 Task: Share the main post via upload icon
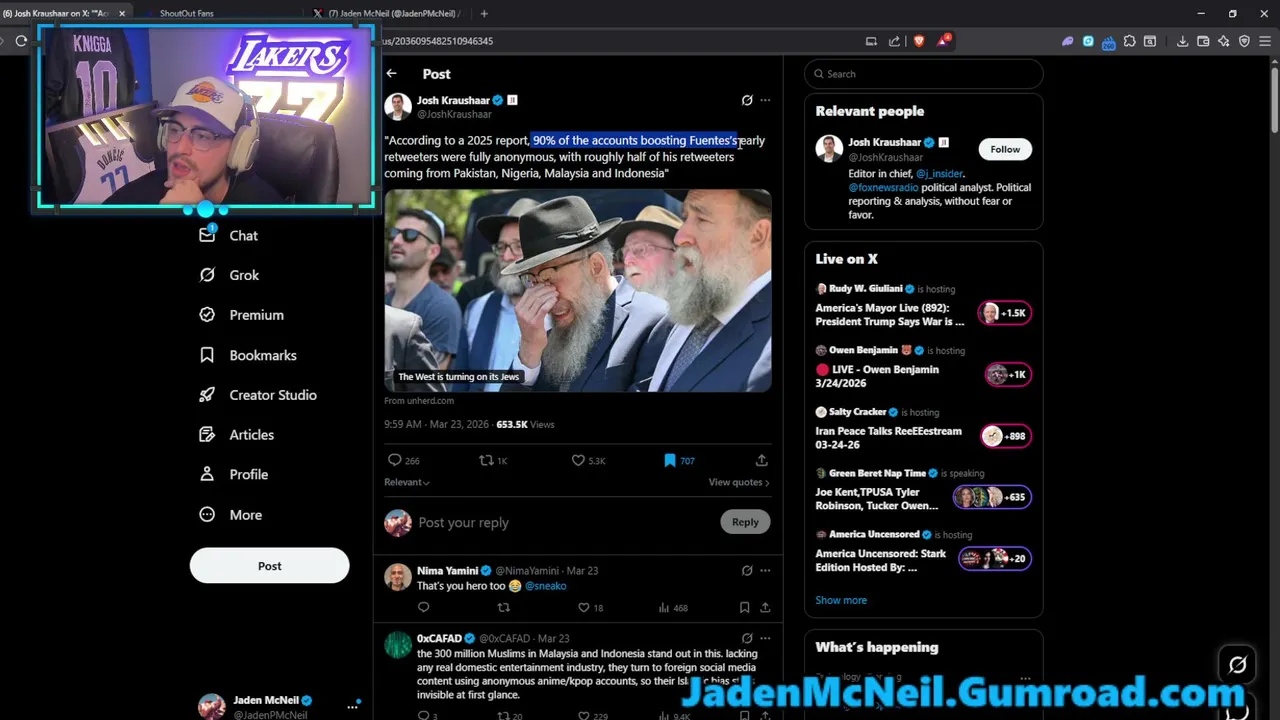762,460
